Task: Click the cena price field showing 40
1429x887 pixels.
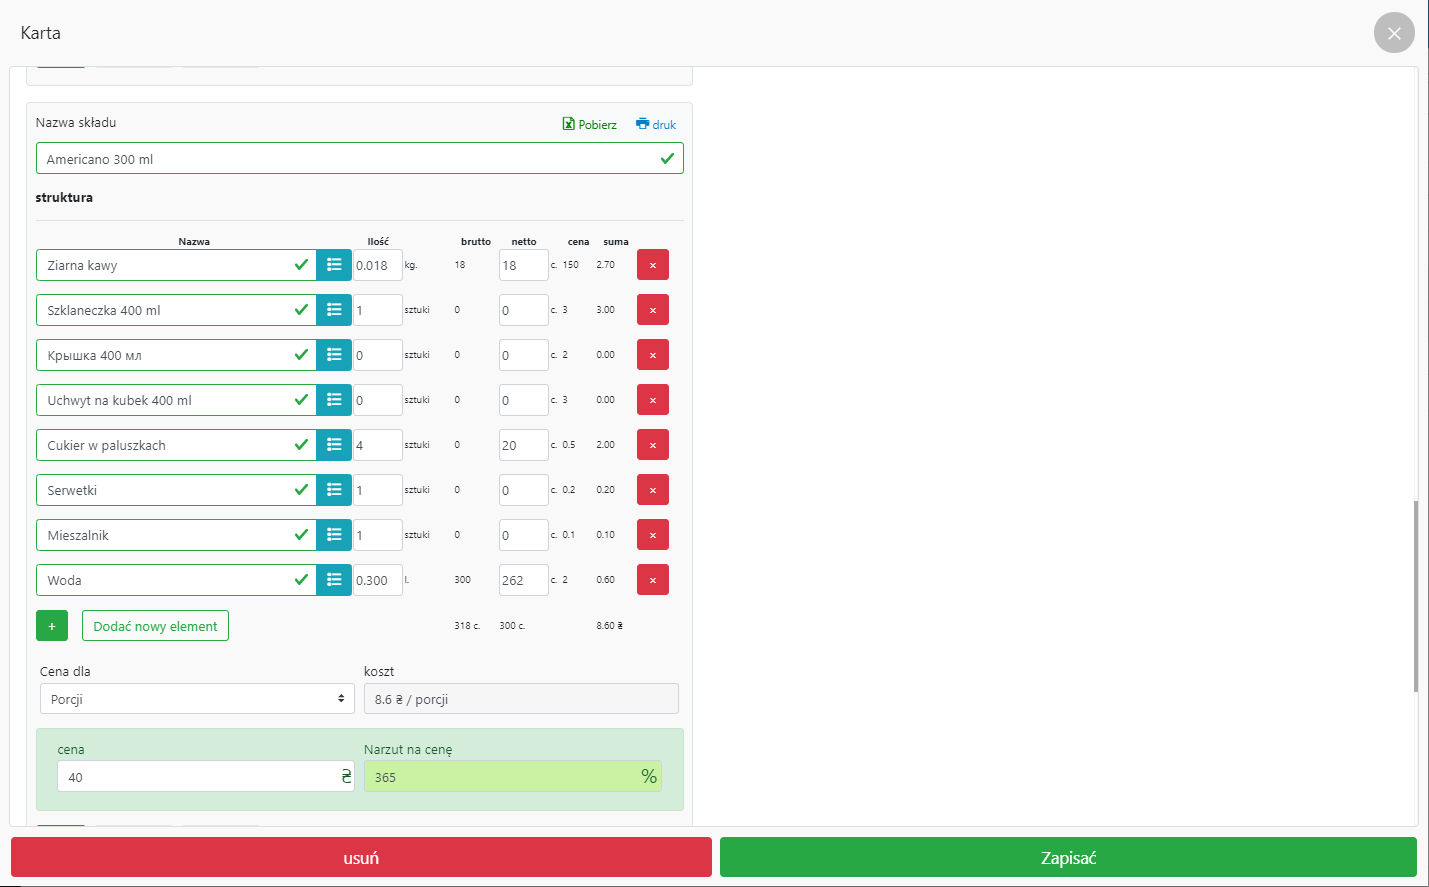Action: tap(197, 777)
